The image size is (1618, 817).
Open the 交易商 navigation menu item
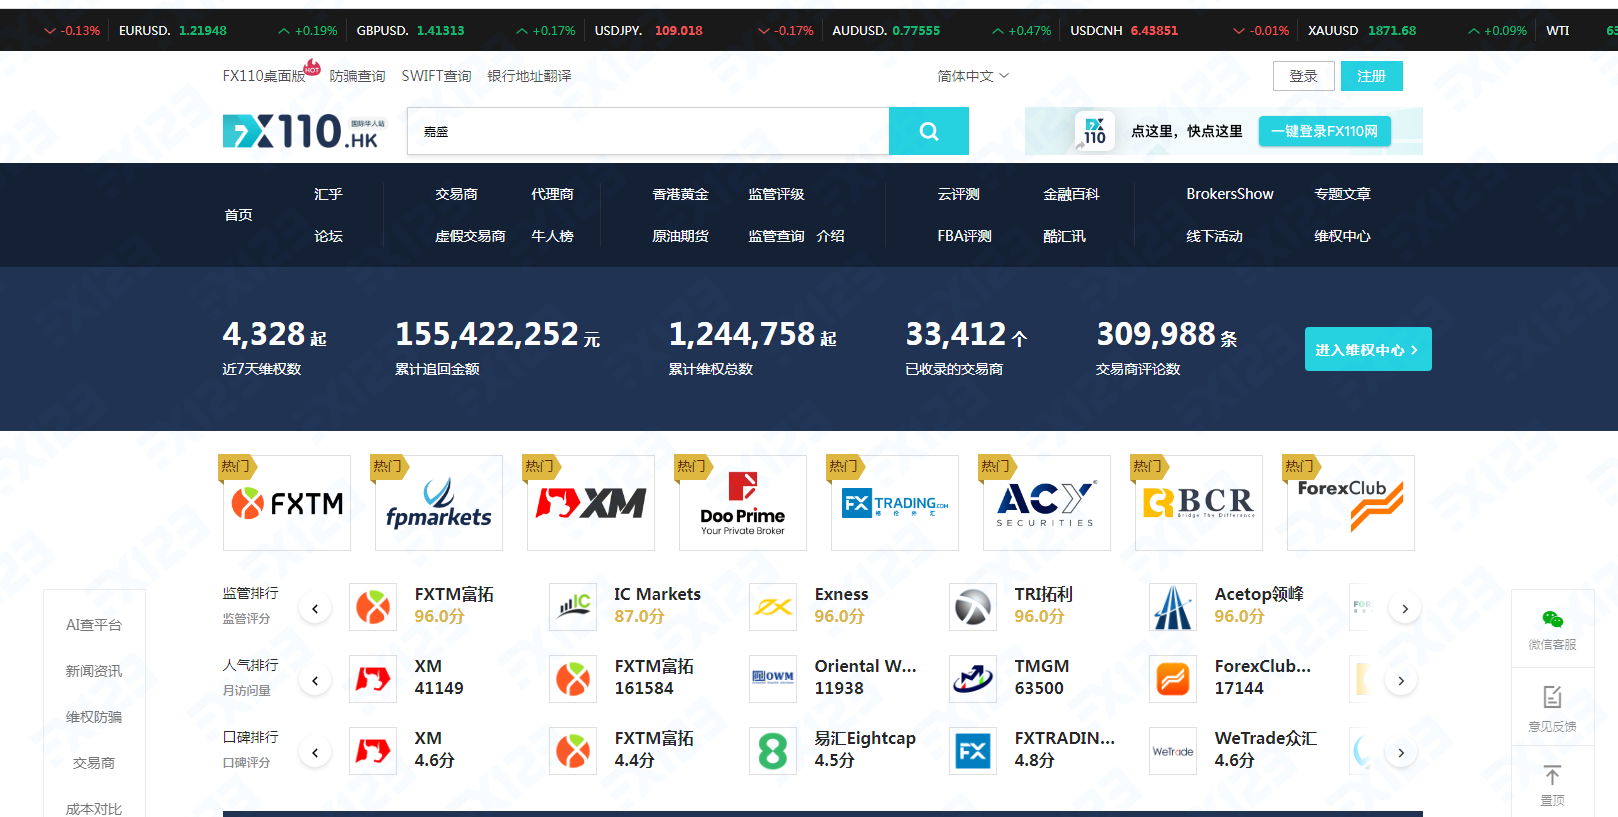tap(456, 194)
